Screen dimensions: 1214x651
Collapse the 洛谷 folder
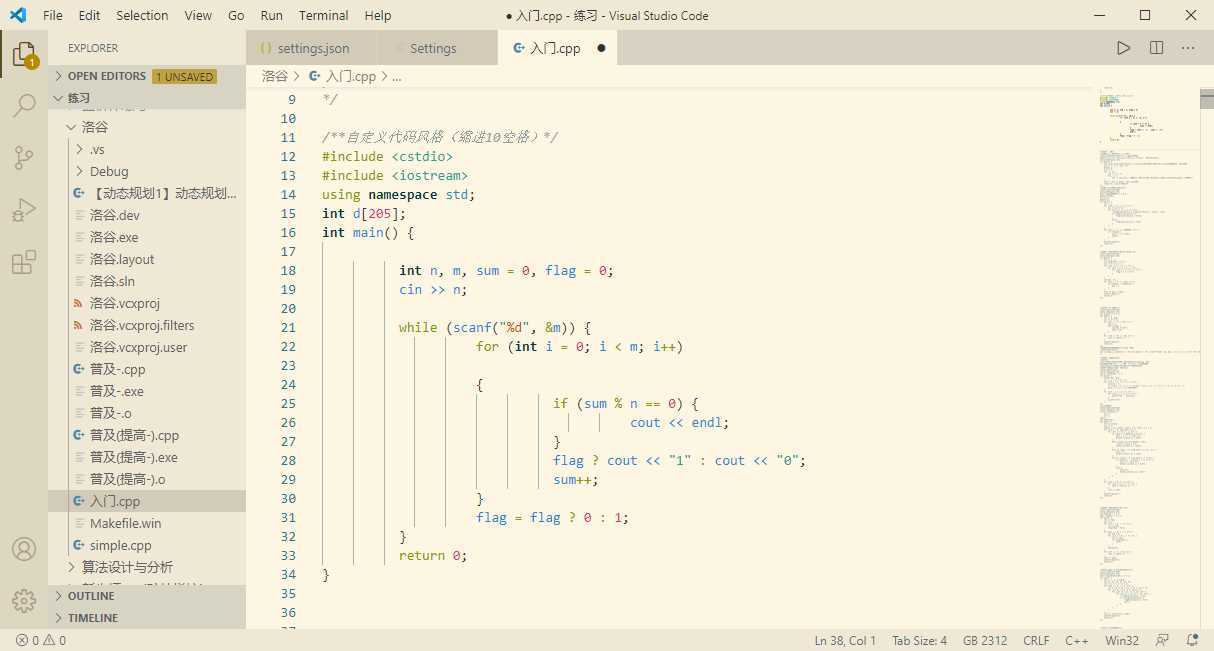coord(147,127)
